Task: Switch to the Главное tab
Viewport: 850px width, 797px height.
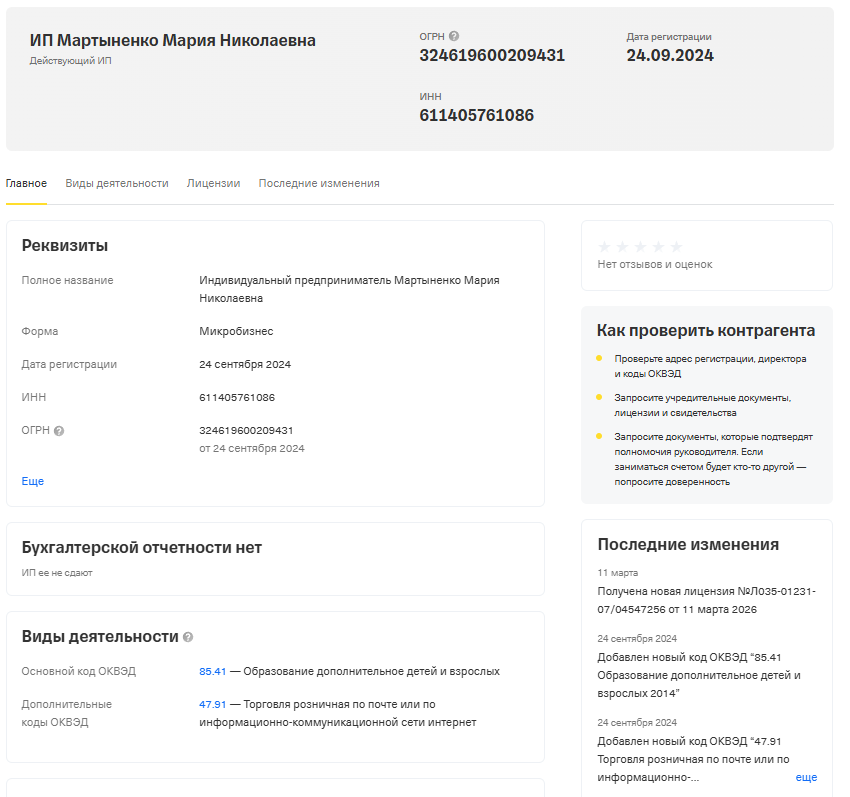Action: point(26,184)
